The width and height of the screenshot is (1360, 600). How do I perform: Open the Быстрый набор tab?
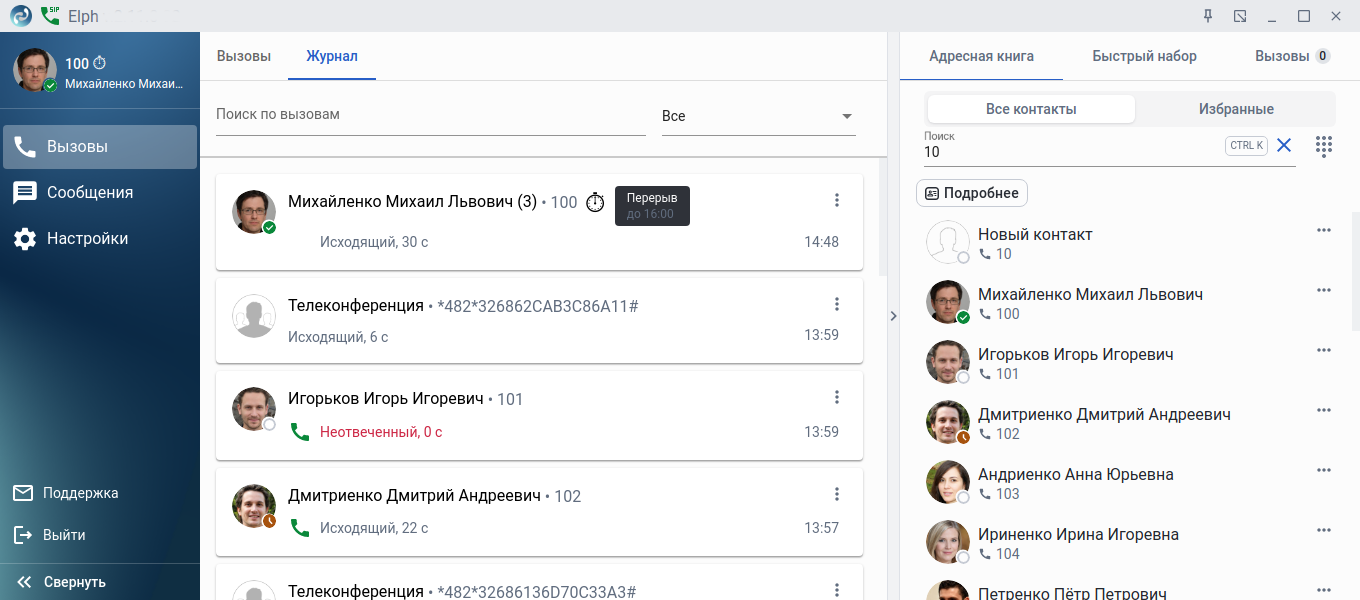[1144, 56]
